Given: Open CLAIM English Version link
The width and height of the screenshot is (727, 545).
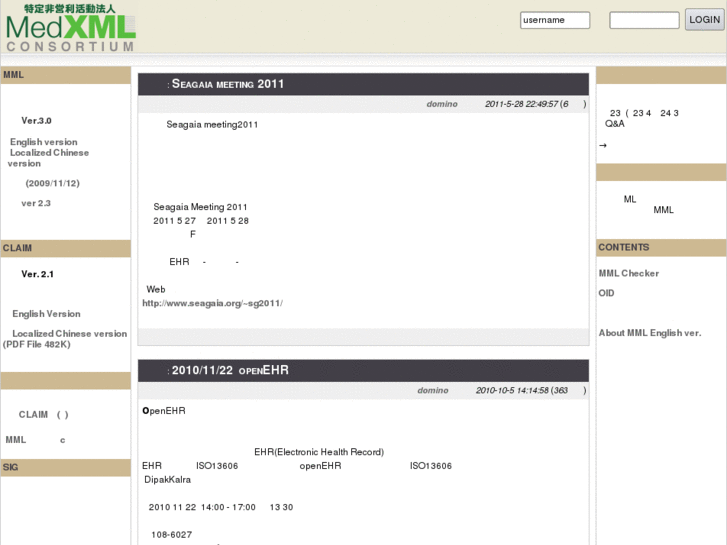Looking at the screenshot, I should pyautogui.click(x=46, y=314).
